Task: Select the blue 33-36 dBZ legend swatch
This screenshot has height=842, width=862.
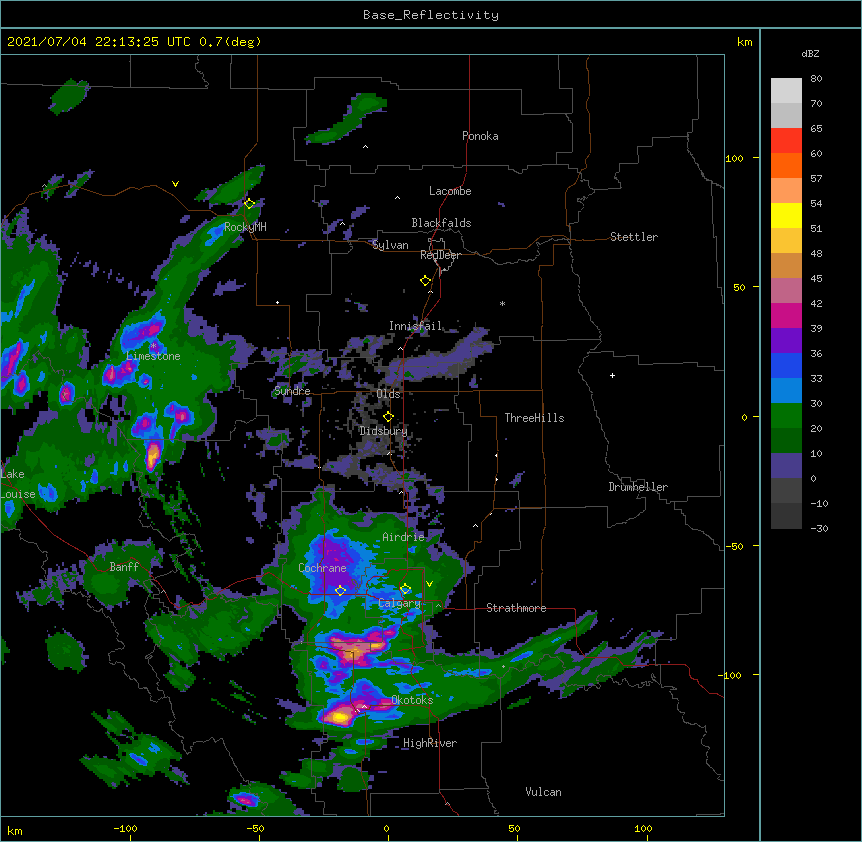Action: (786, 365)
